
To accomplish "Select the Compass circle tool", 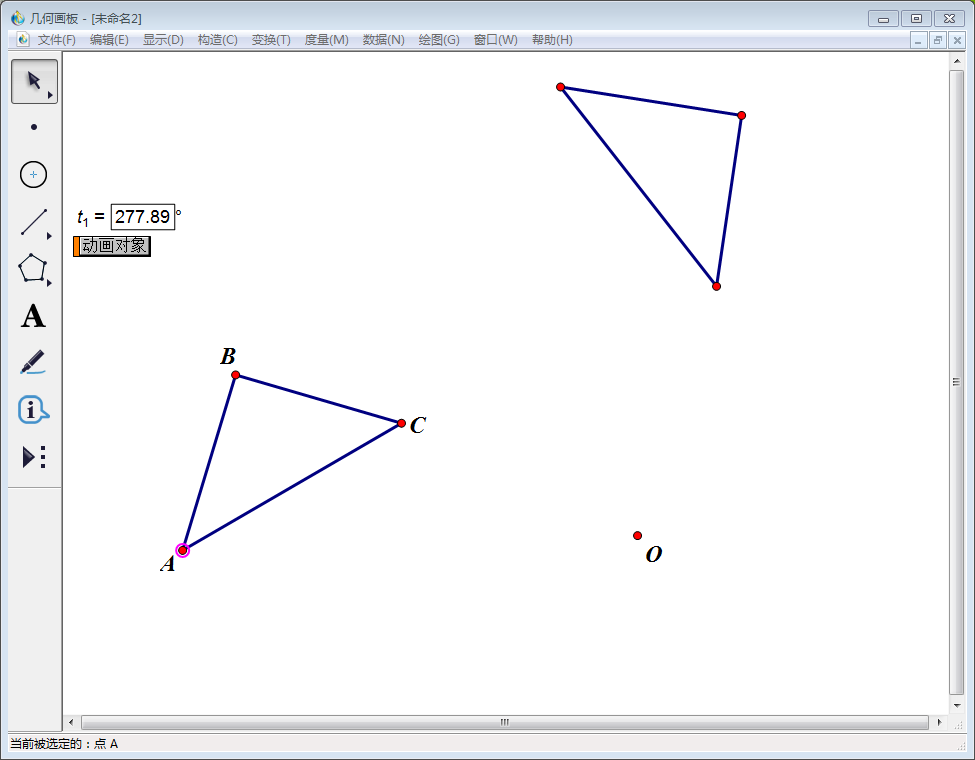I will click(34, 175).
